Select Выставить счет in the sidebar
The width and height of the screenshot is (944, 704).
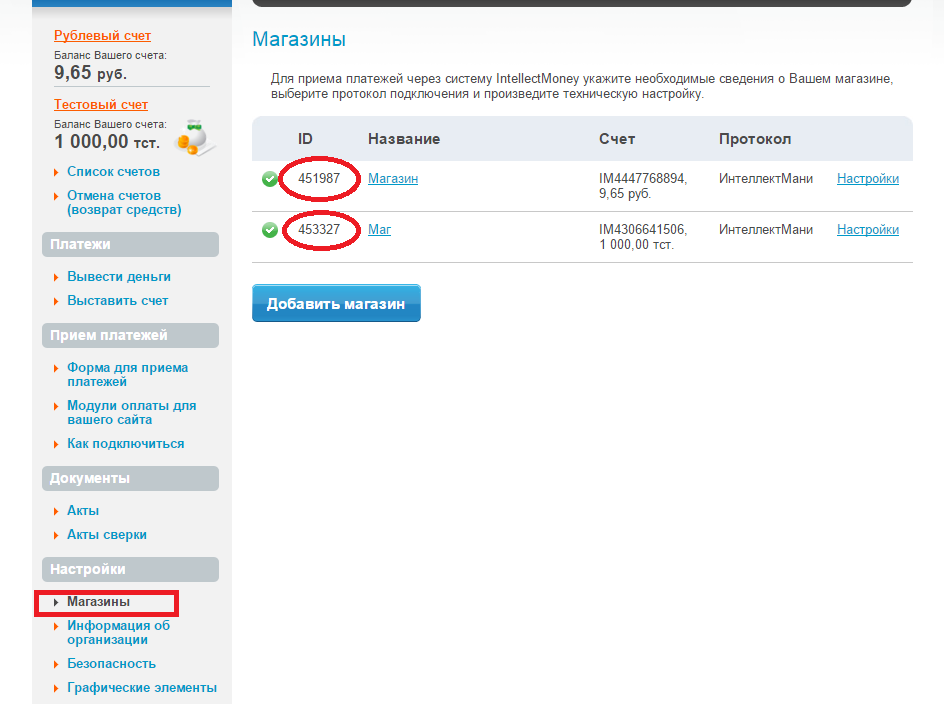pyautogui.click(x=117, y=301)
